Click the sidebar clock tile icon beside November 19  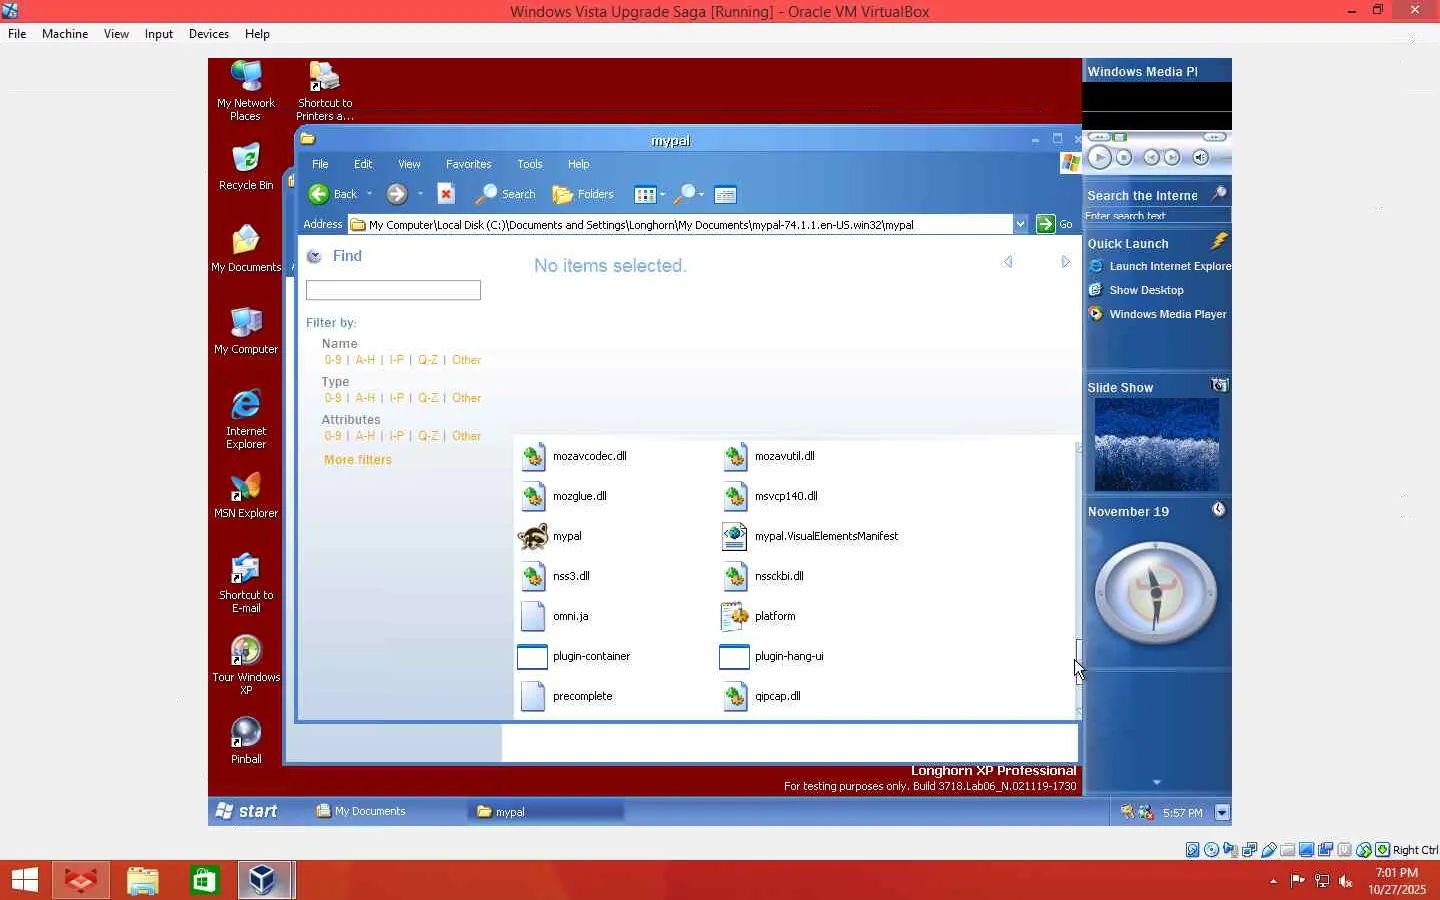(1219, 509)
